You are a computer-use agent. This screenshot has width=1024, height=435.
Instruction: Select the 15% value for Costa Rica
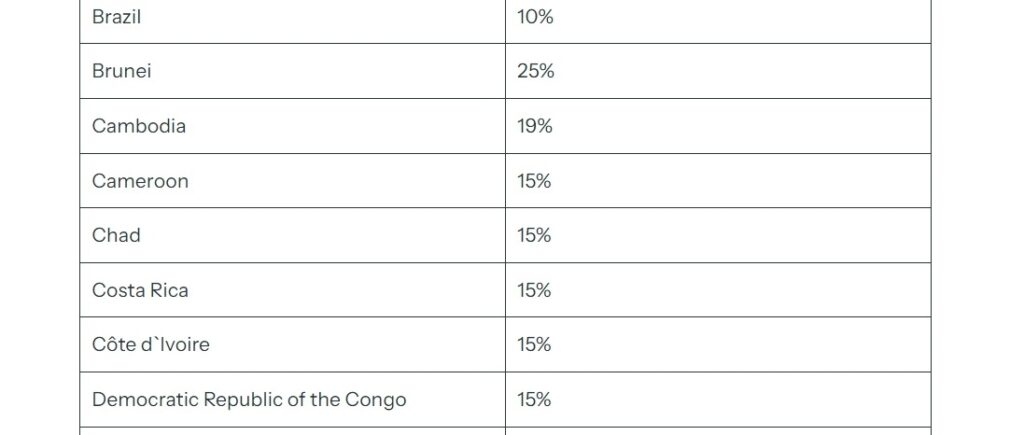click(x=534, y=290)
